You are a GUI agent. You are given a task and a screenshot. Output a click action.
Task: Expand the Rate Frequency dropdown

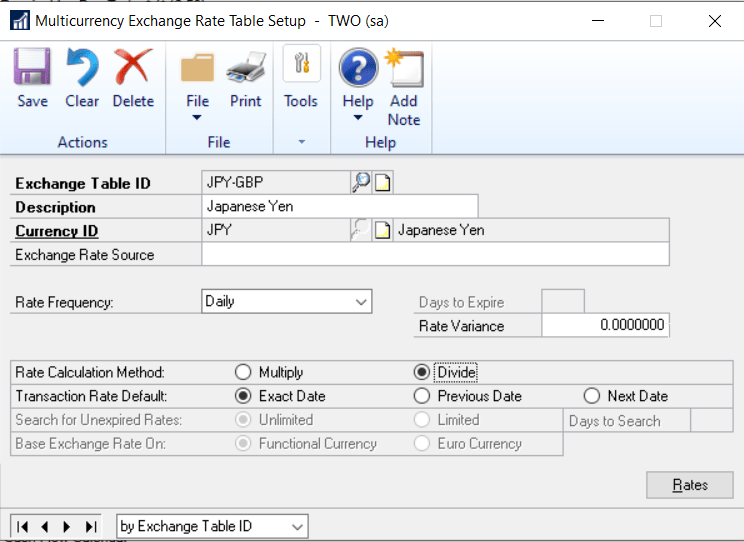(x=360, y=301)
